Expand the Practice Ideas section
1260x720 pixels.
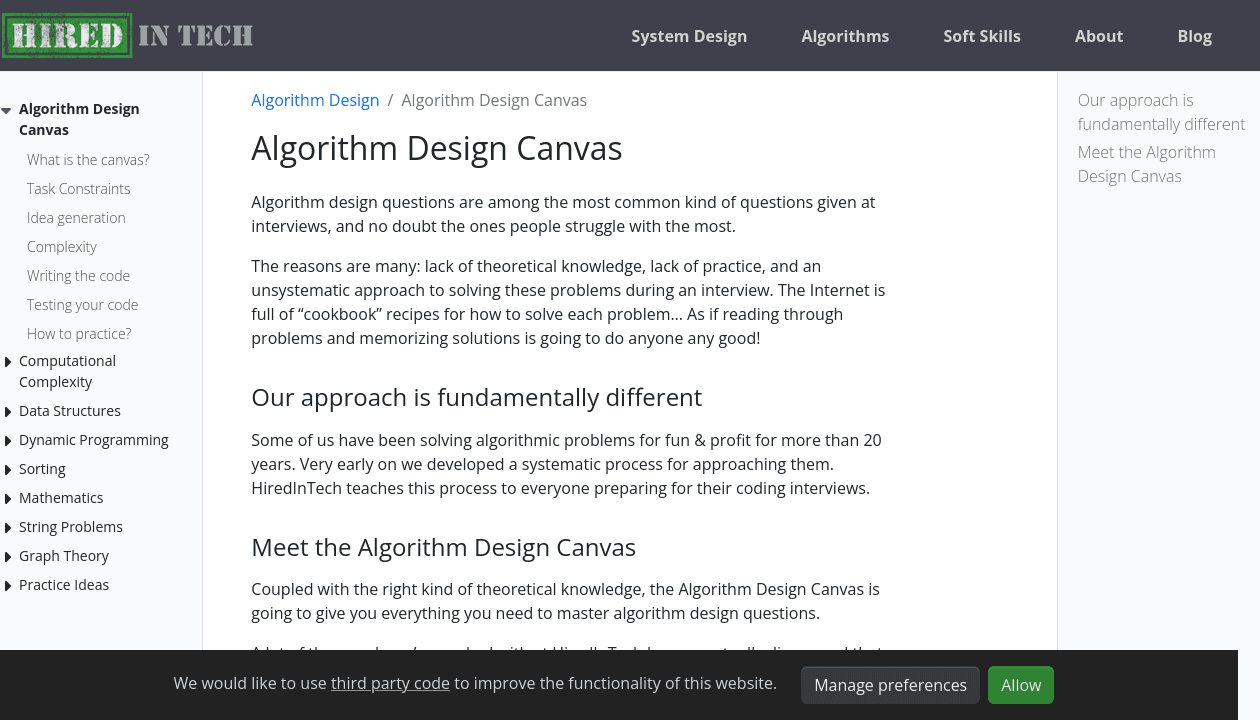8,584
